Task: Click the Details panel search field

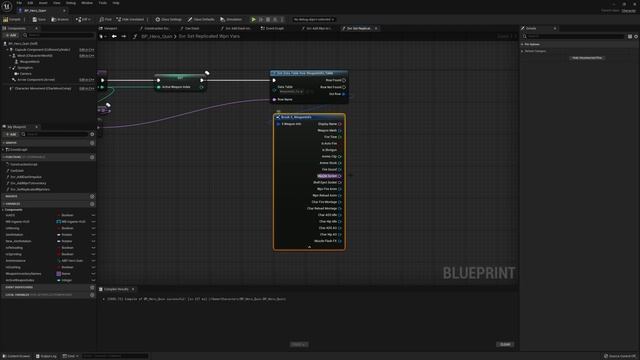Action: 573,36
